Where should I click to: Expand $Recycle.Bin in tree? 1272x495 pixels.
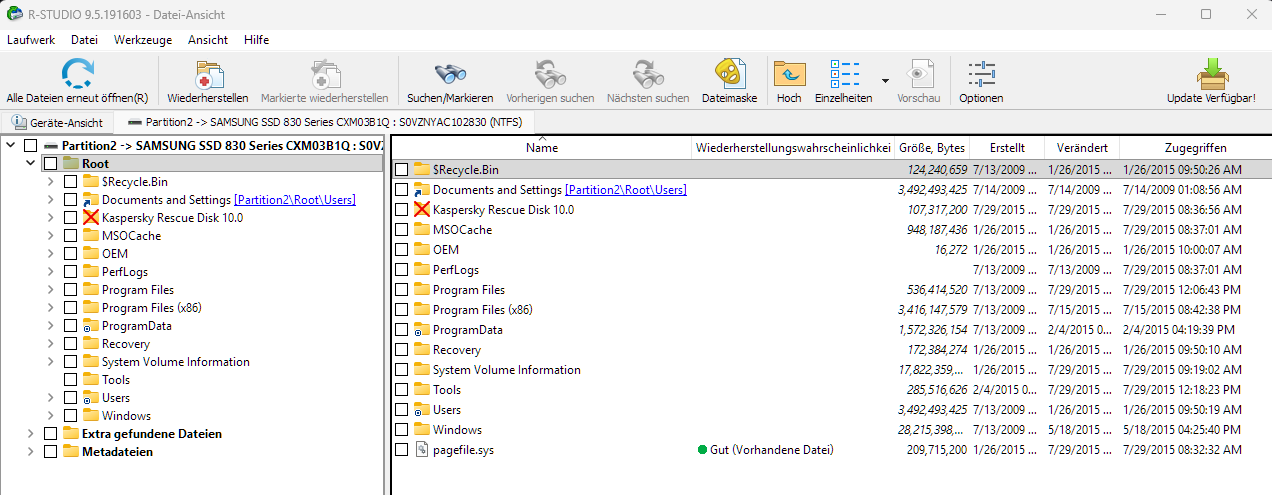pyautogui.click(x=51, y=182)
